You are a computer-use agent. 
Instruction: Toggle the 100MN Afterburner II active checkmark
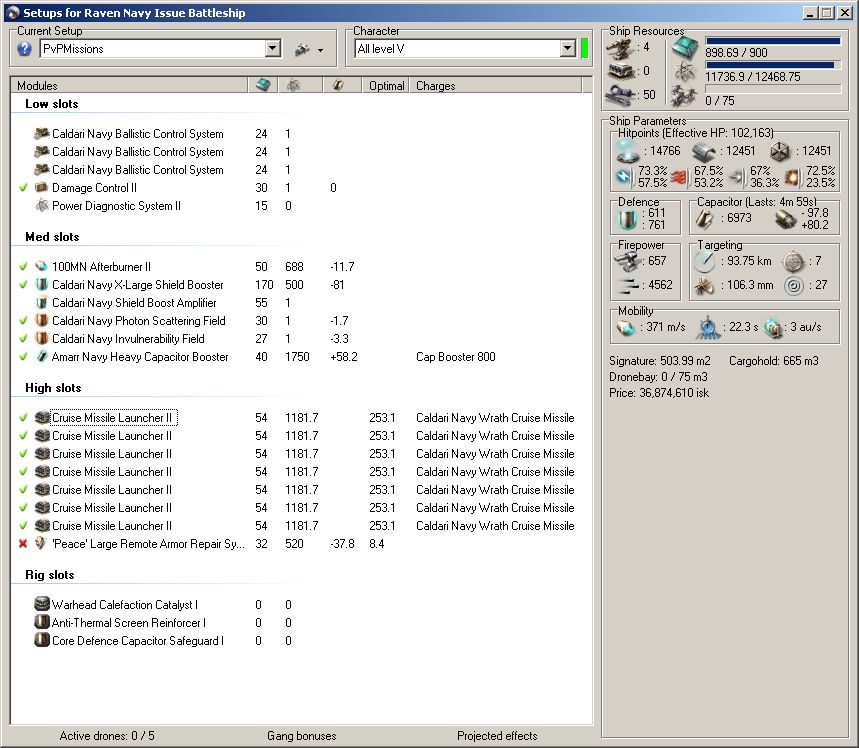point(23,267)
